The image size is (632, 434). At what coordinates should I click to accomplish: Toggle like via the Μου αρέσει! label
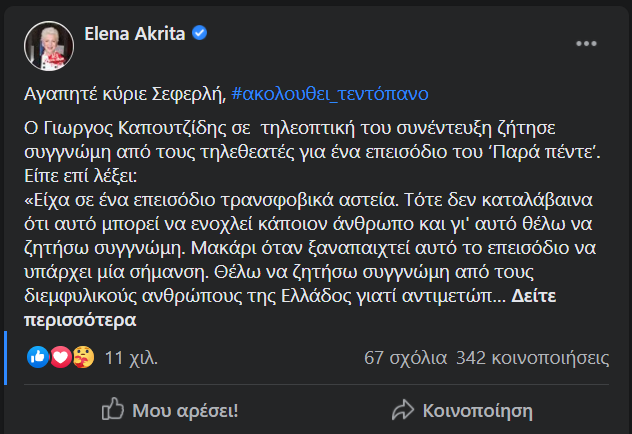click(x=185, y=410)
